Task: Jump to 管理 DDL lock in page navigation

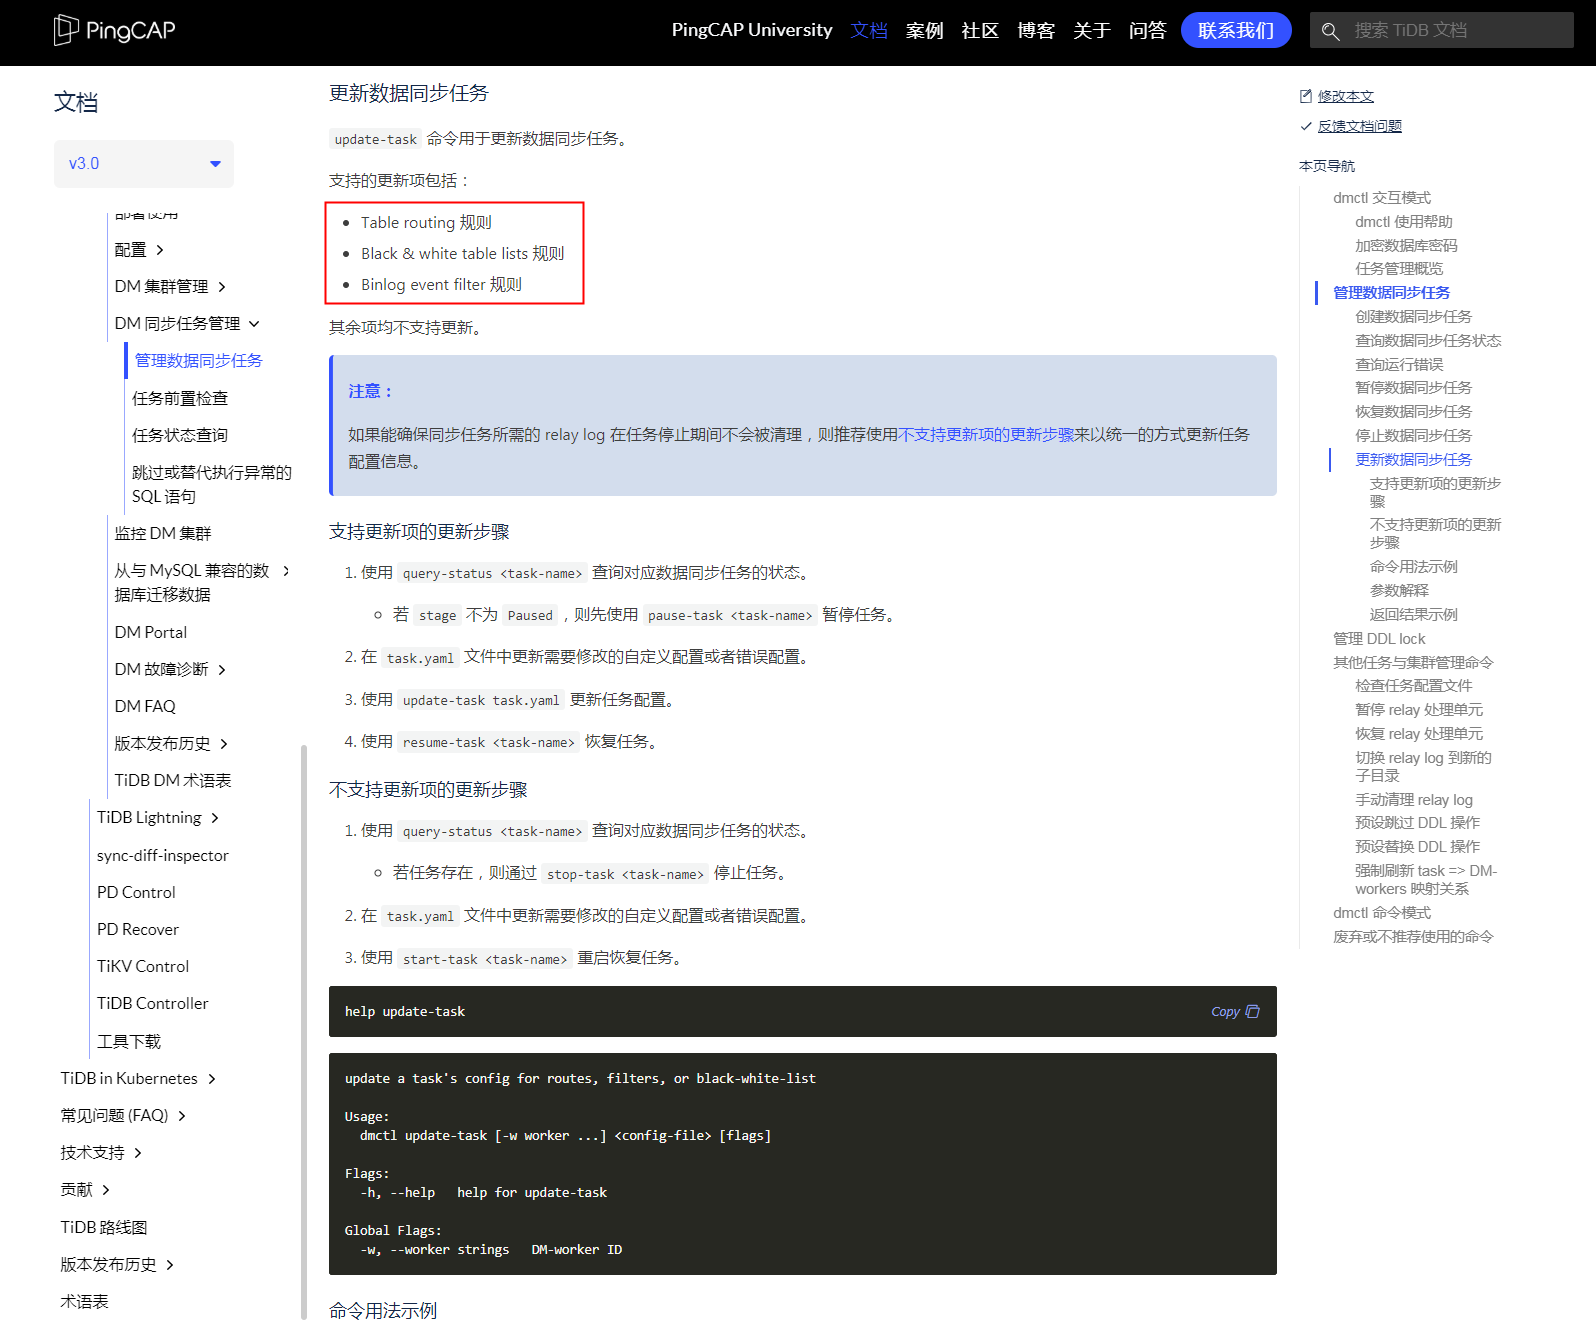Action: pyautogui.click(x=1379, y=639)
